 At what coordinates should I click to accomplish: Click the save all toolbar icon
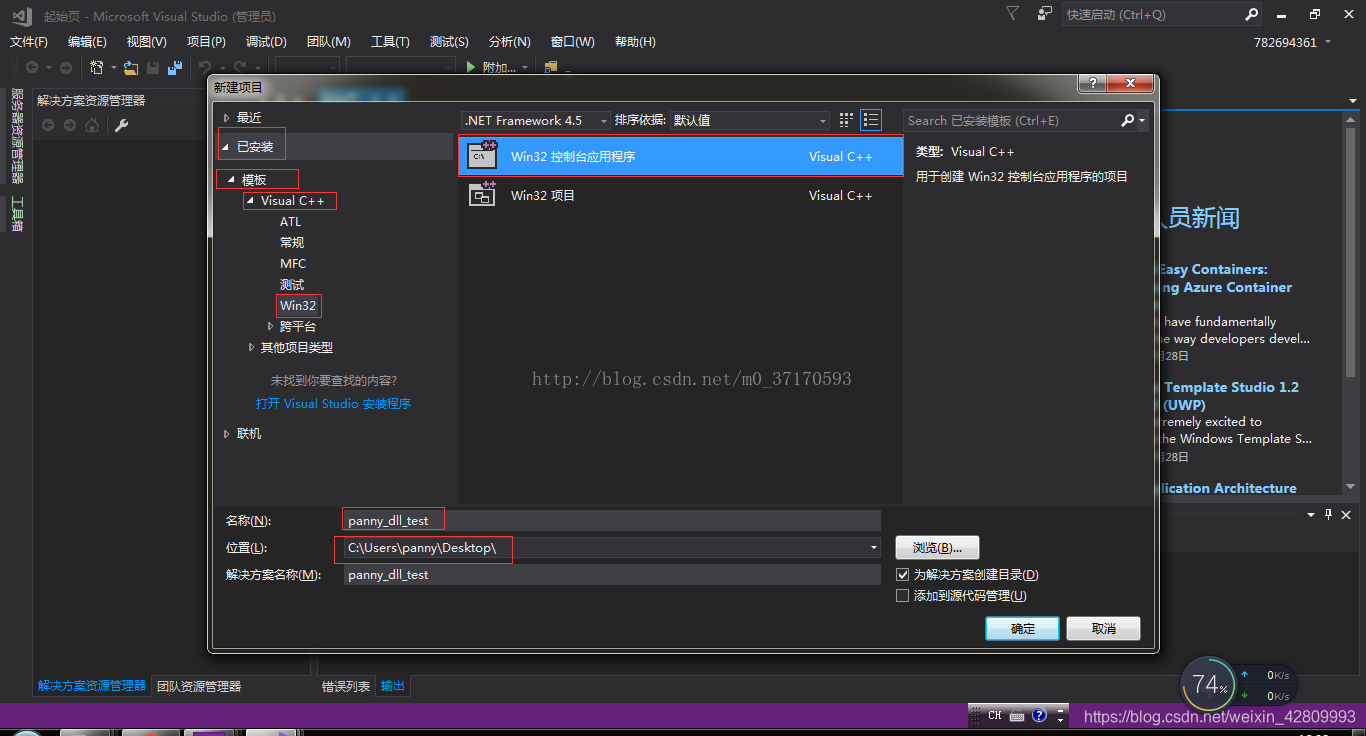(175, 67)
